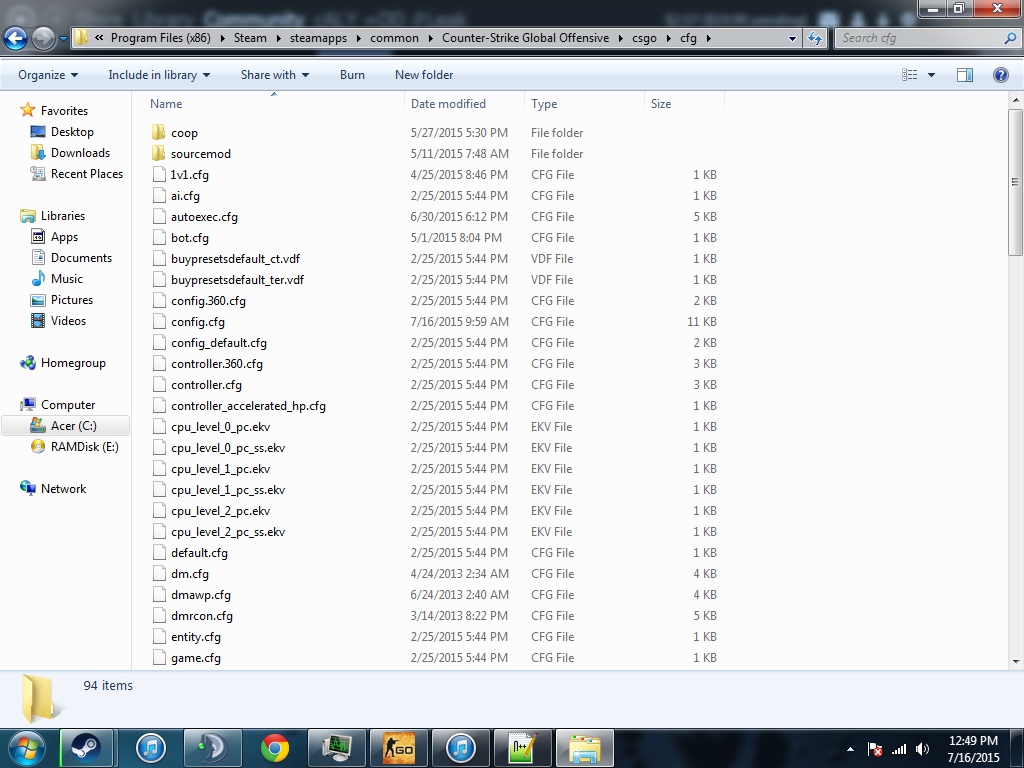Open Recent Places in navigation pane
1024x768 pixels.
pos(87,174)
